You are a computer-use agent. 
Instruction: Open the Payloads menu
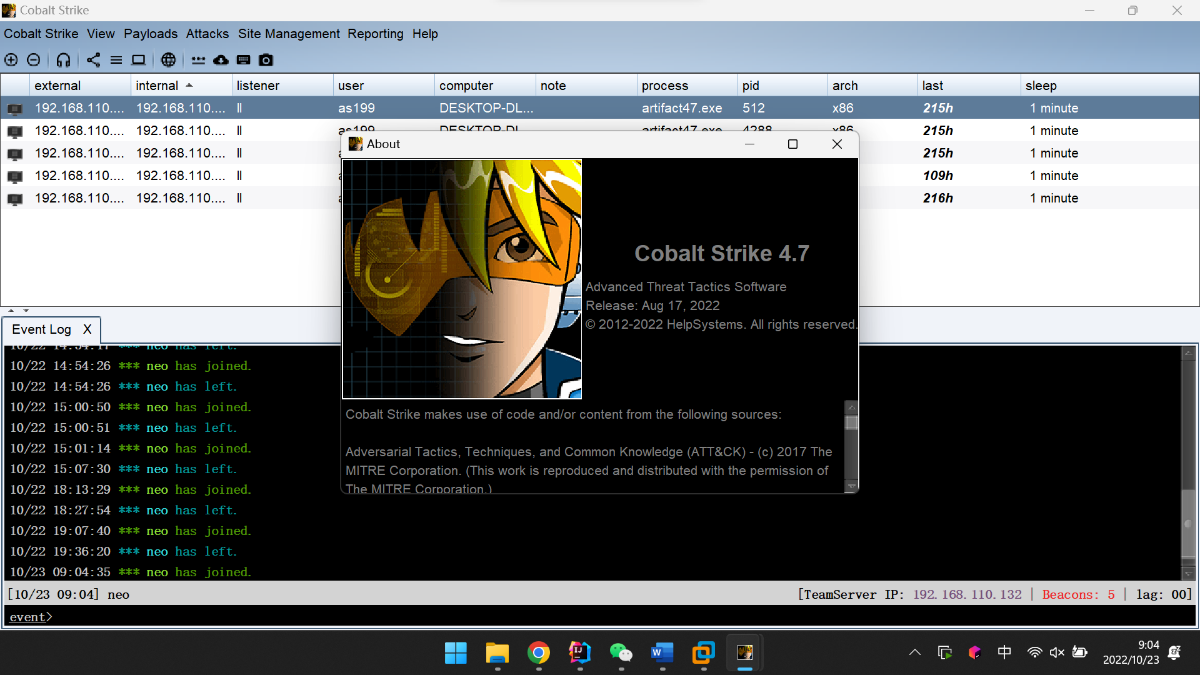pyautogui.click(x=151, y=34)
